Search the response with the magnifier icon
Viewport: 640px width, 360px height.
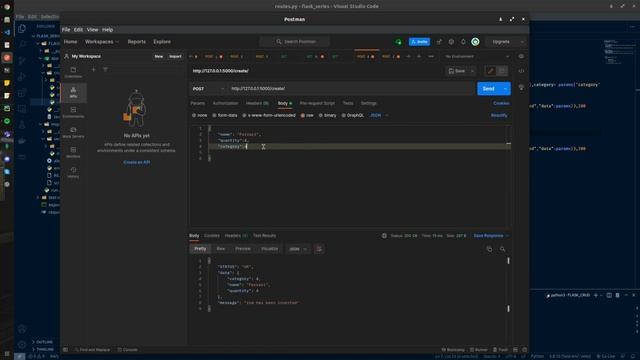coord(502,249)
